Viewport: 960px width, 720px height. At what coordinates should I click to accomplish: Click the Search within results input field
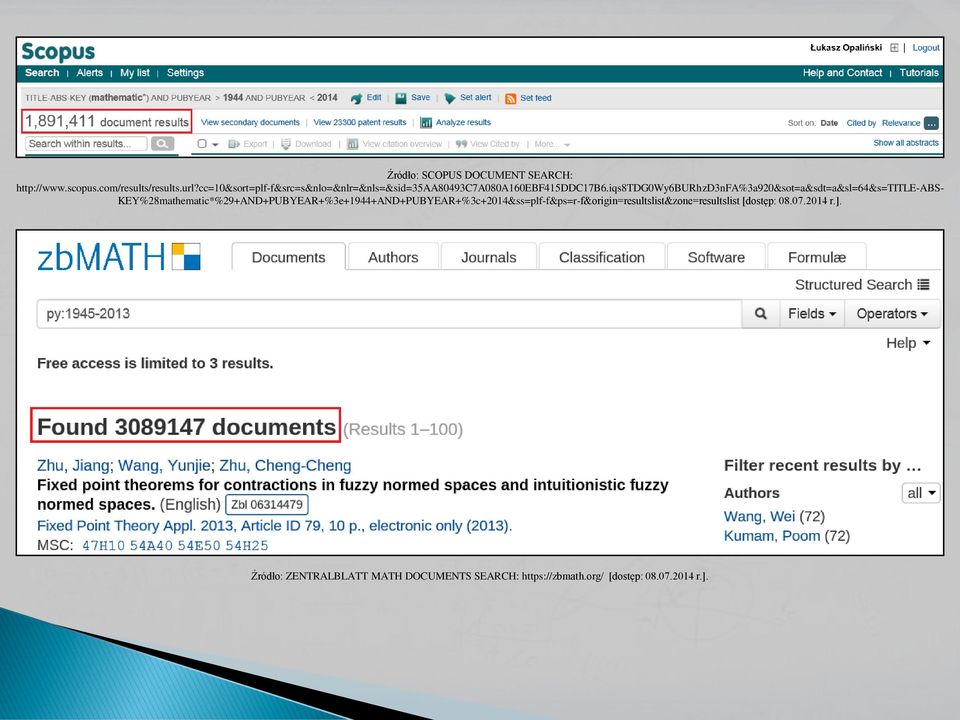coord(86,143)
